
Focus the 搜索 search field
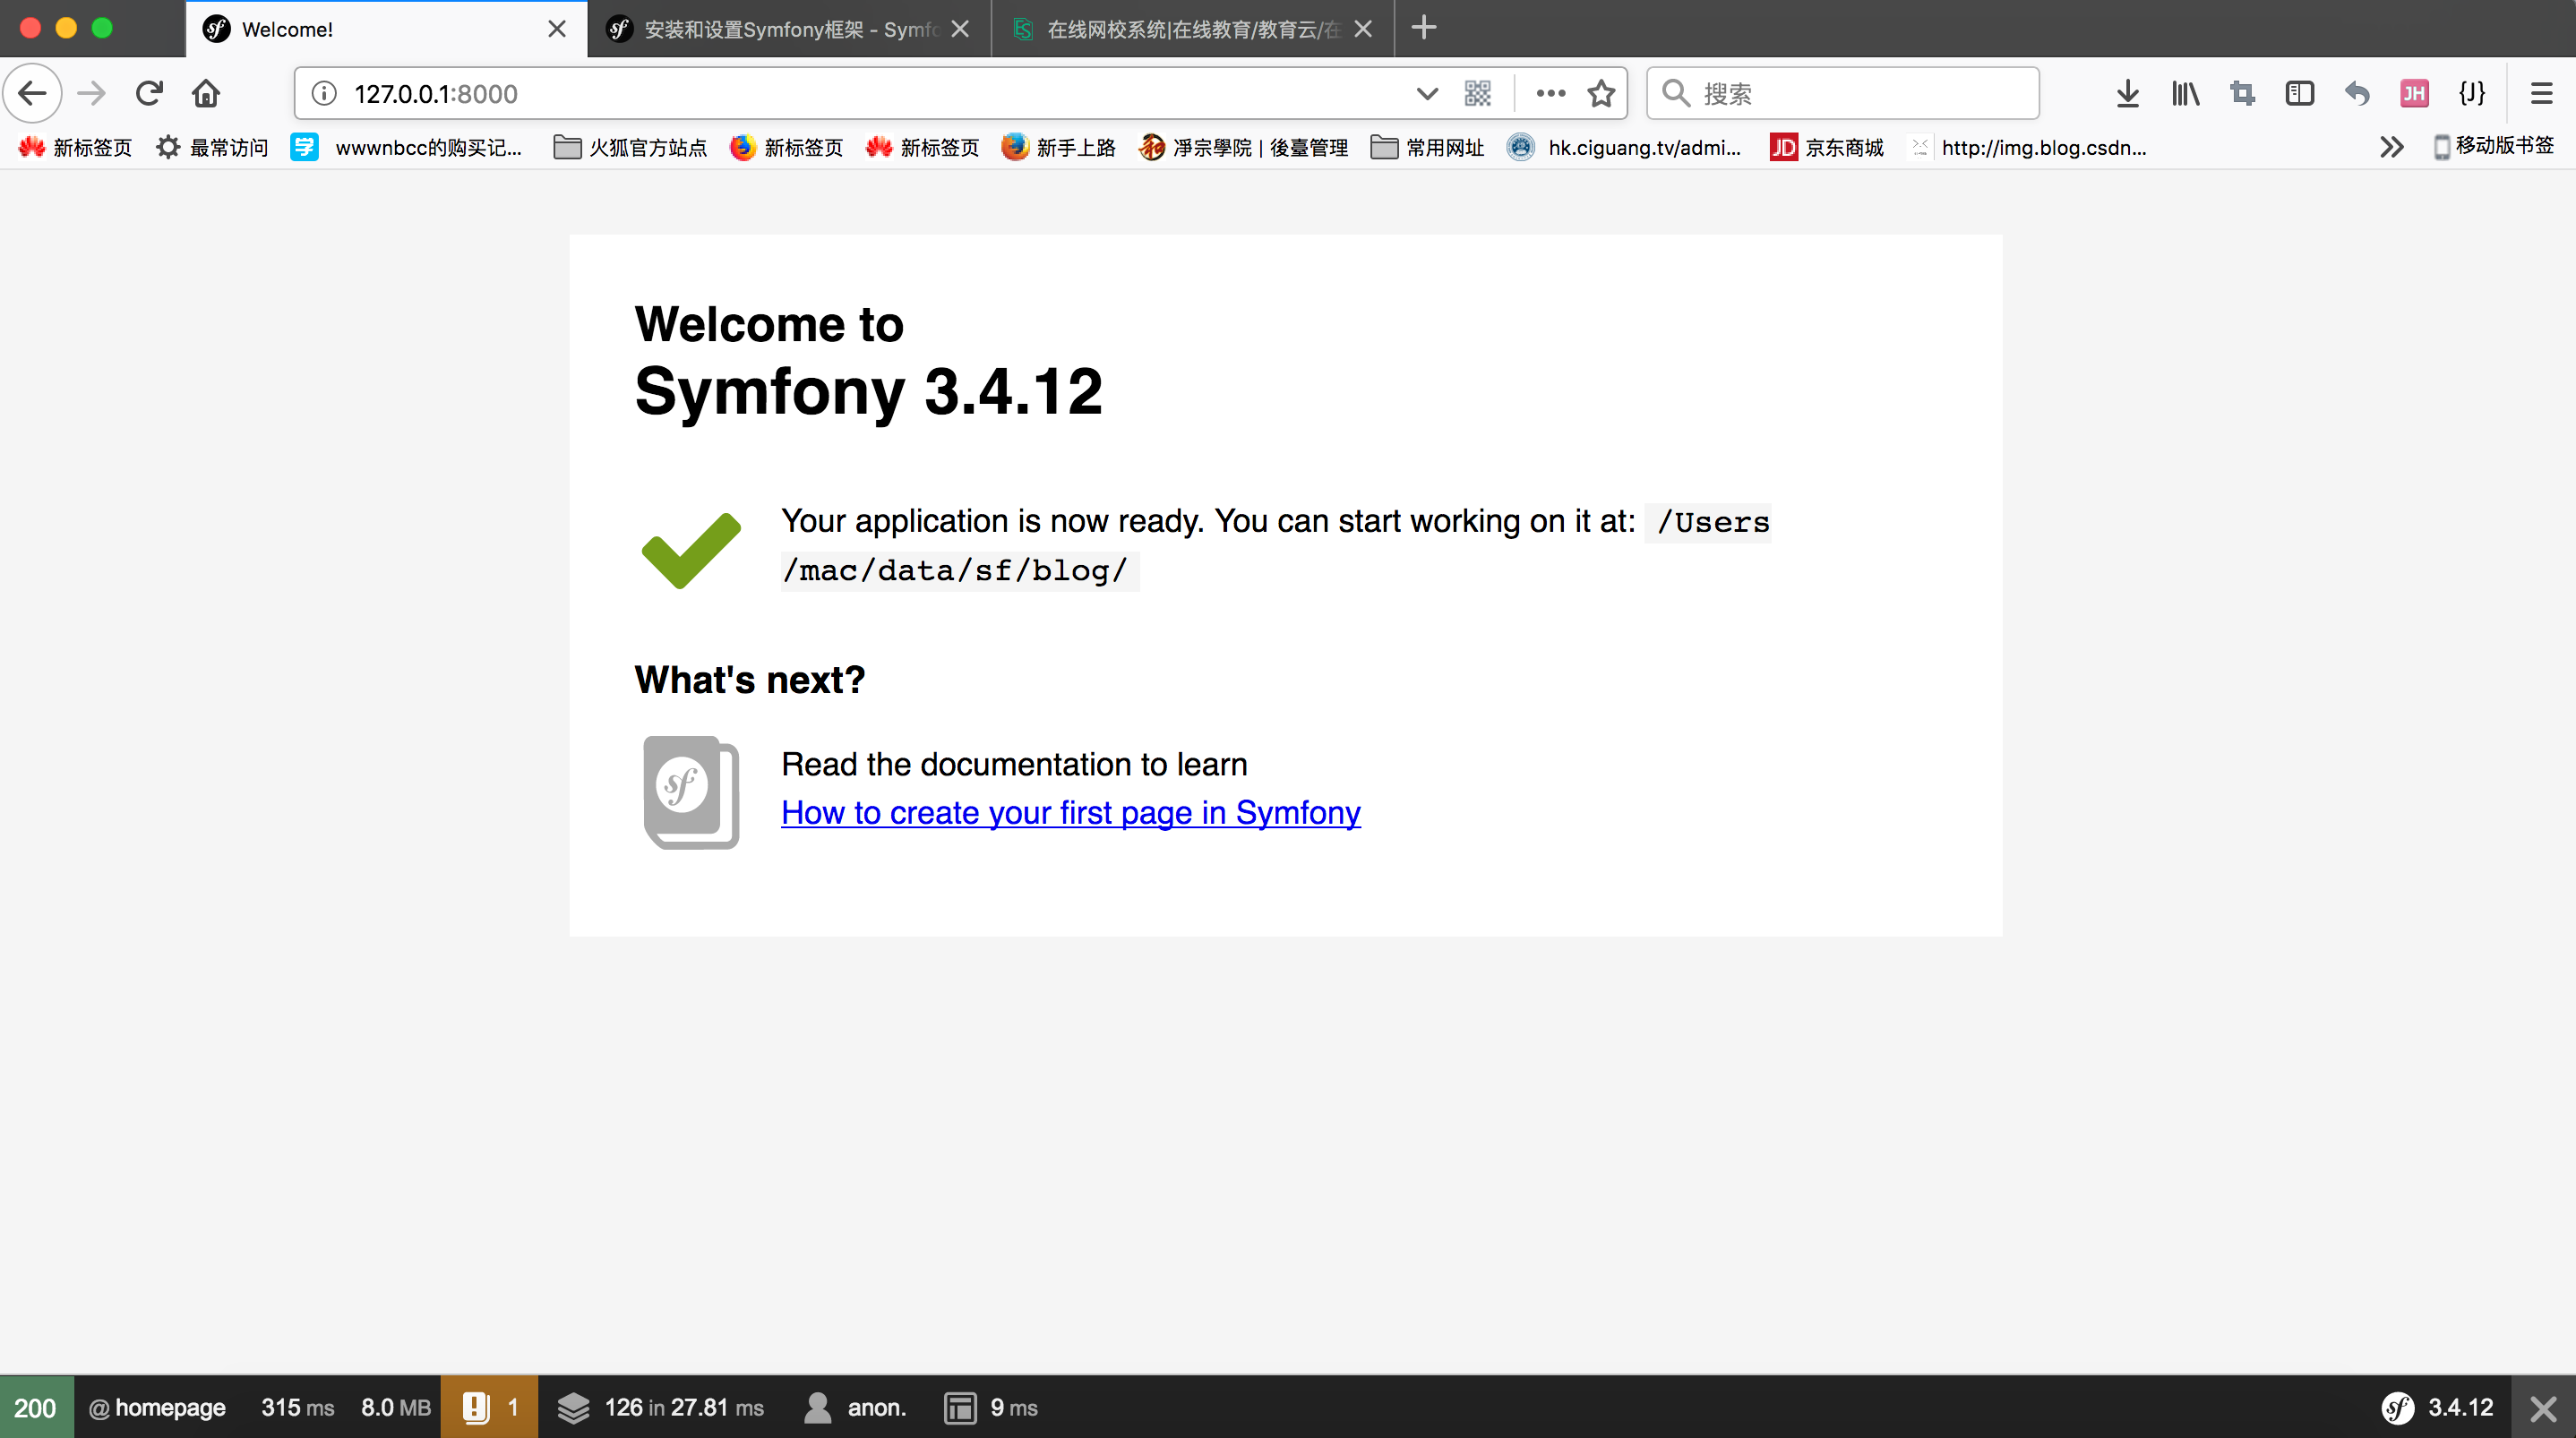click(1843, 94)
